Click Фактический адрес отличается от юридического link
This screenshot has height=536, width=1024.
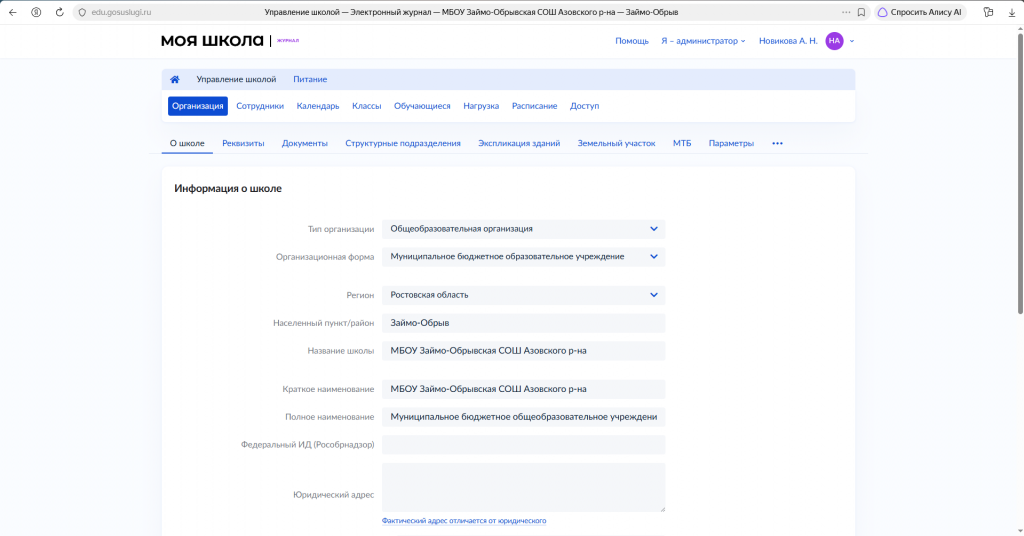tap(464, 521)
